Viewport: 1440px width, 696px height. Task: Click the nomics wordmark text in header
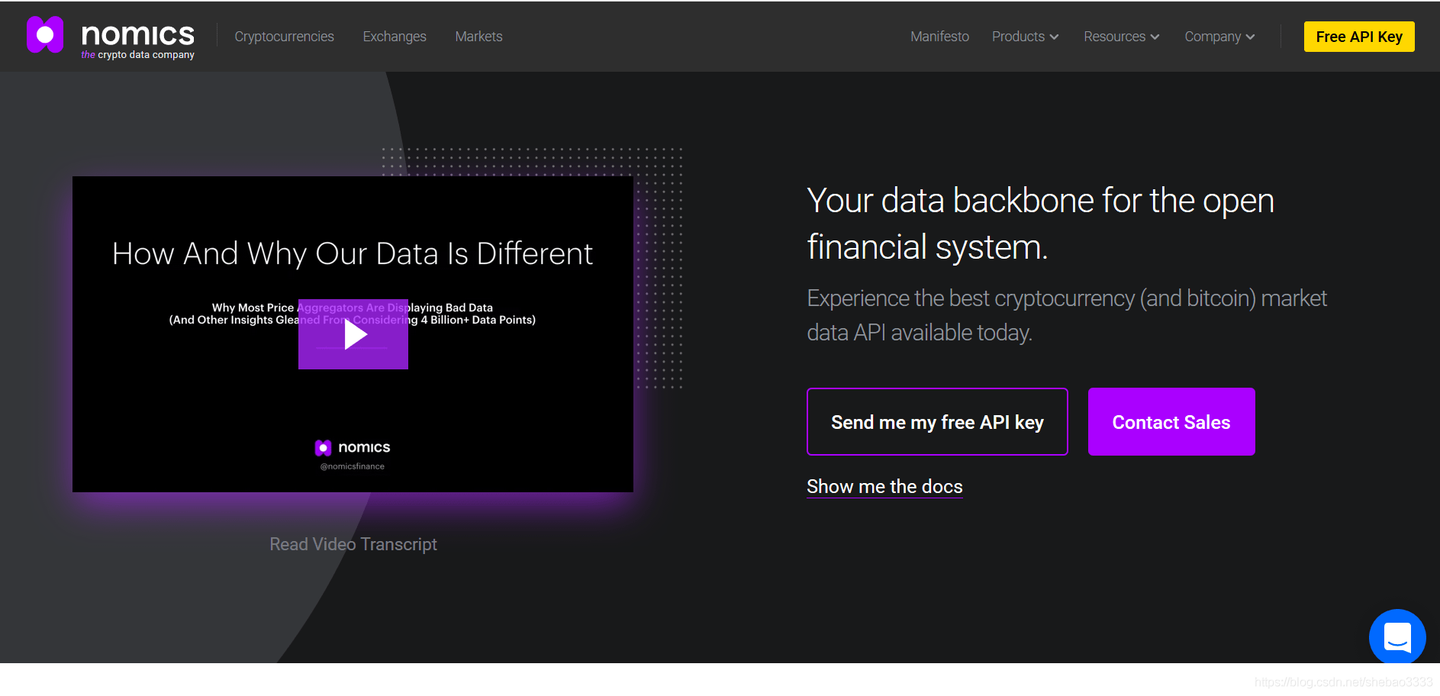point(137,33)
